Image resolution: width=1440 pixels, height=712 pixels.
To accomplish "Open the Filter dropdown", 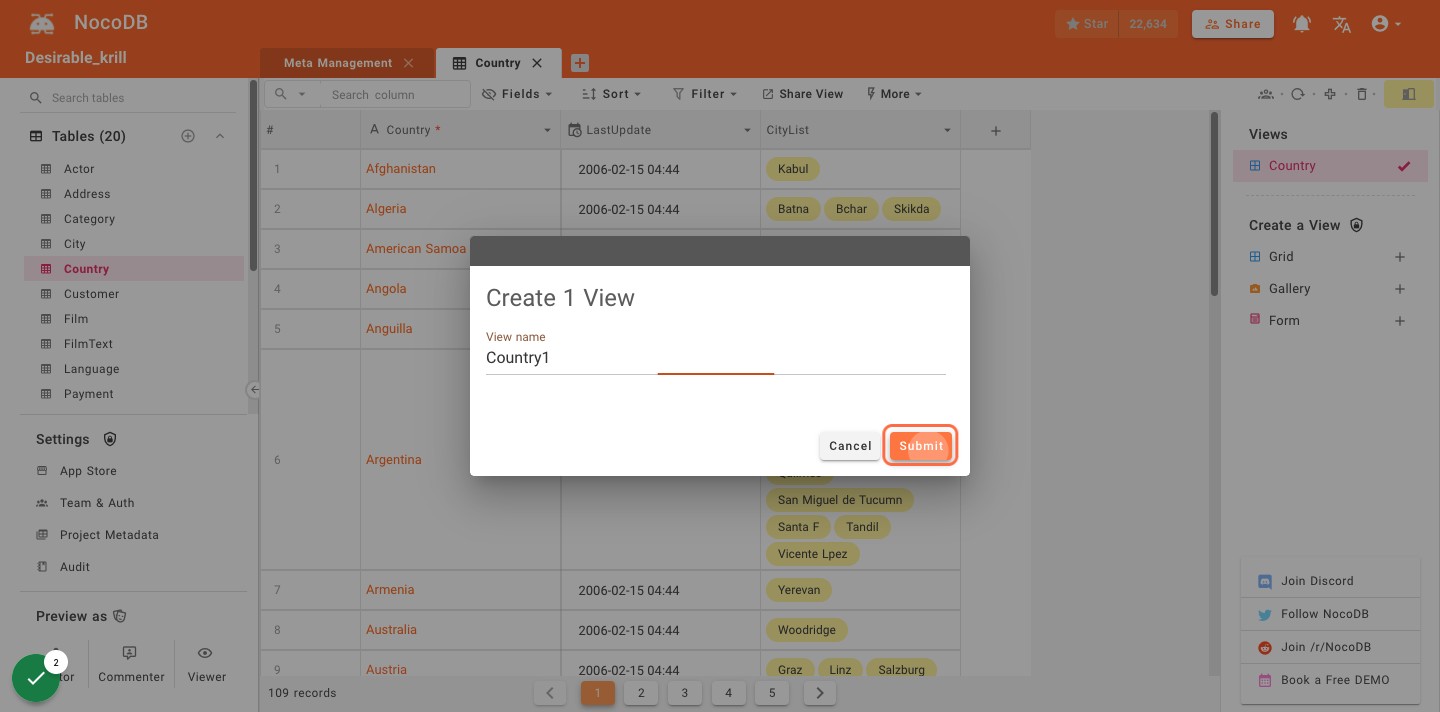I will coord(704,94).
